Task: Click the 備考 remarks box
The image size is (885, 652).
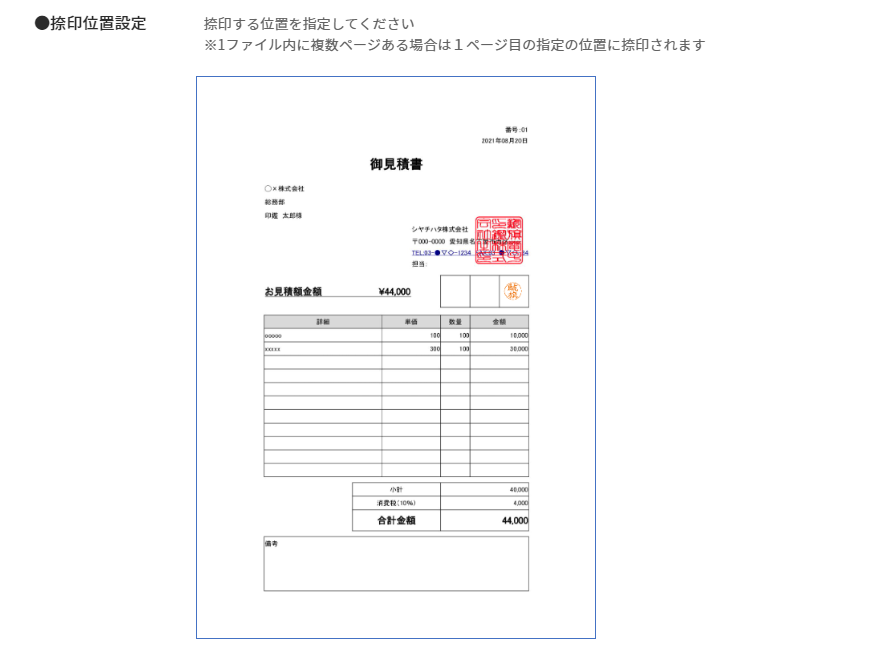Action: [396, 564]
